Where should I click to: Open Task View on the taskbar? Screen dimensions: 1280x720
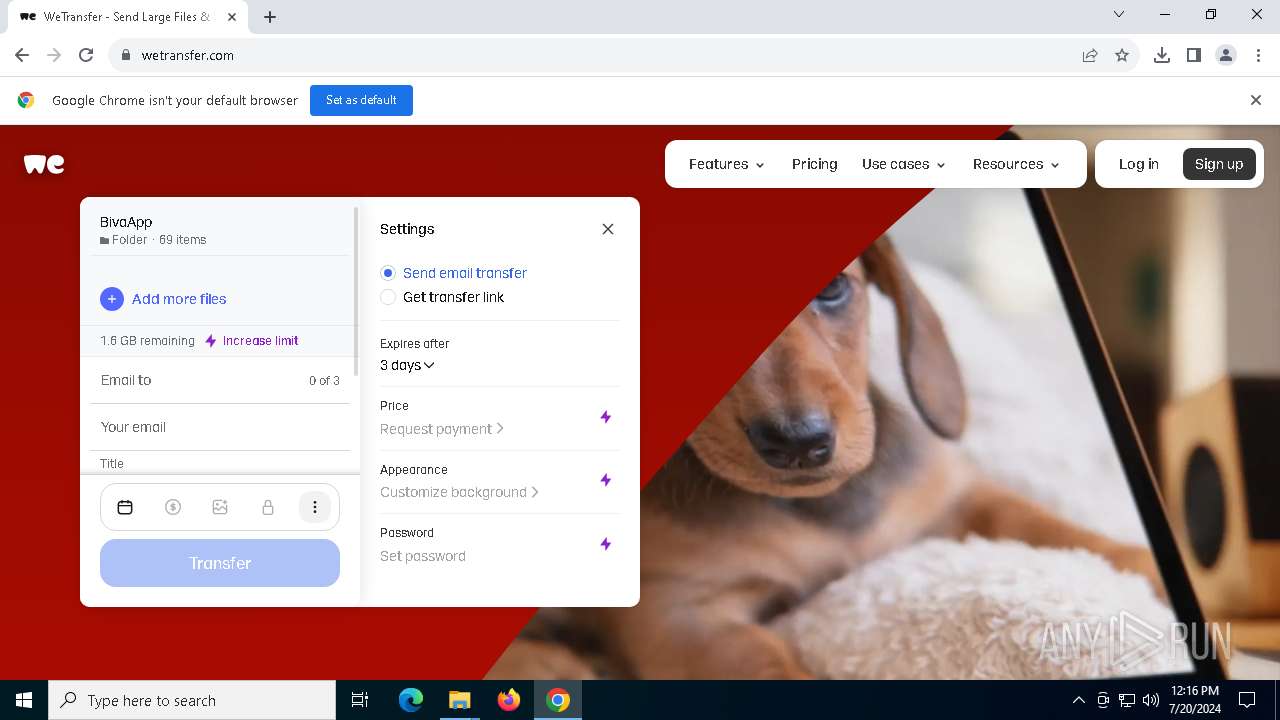[360, 700]
